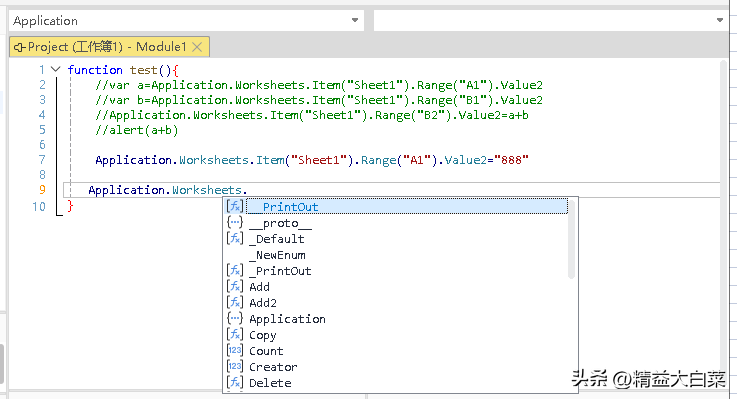The height and width of the screenshot is (399, 737).
Task: Click the object icon beside Application suggestion
Action: 235,318
